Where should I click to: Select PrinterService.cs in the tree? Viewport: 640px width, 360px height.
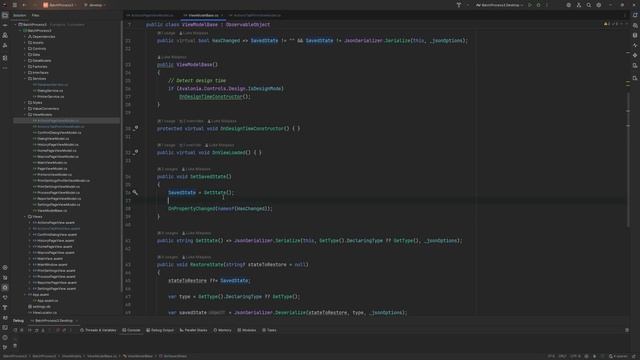pyautogui.click(x=49, y=97)
